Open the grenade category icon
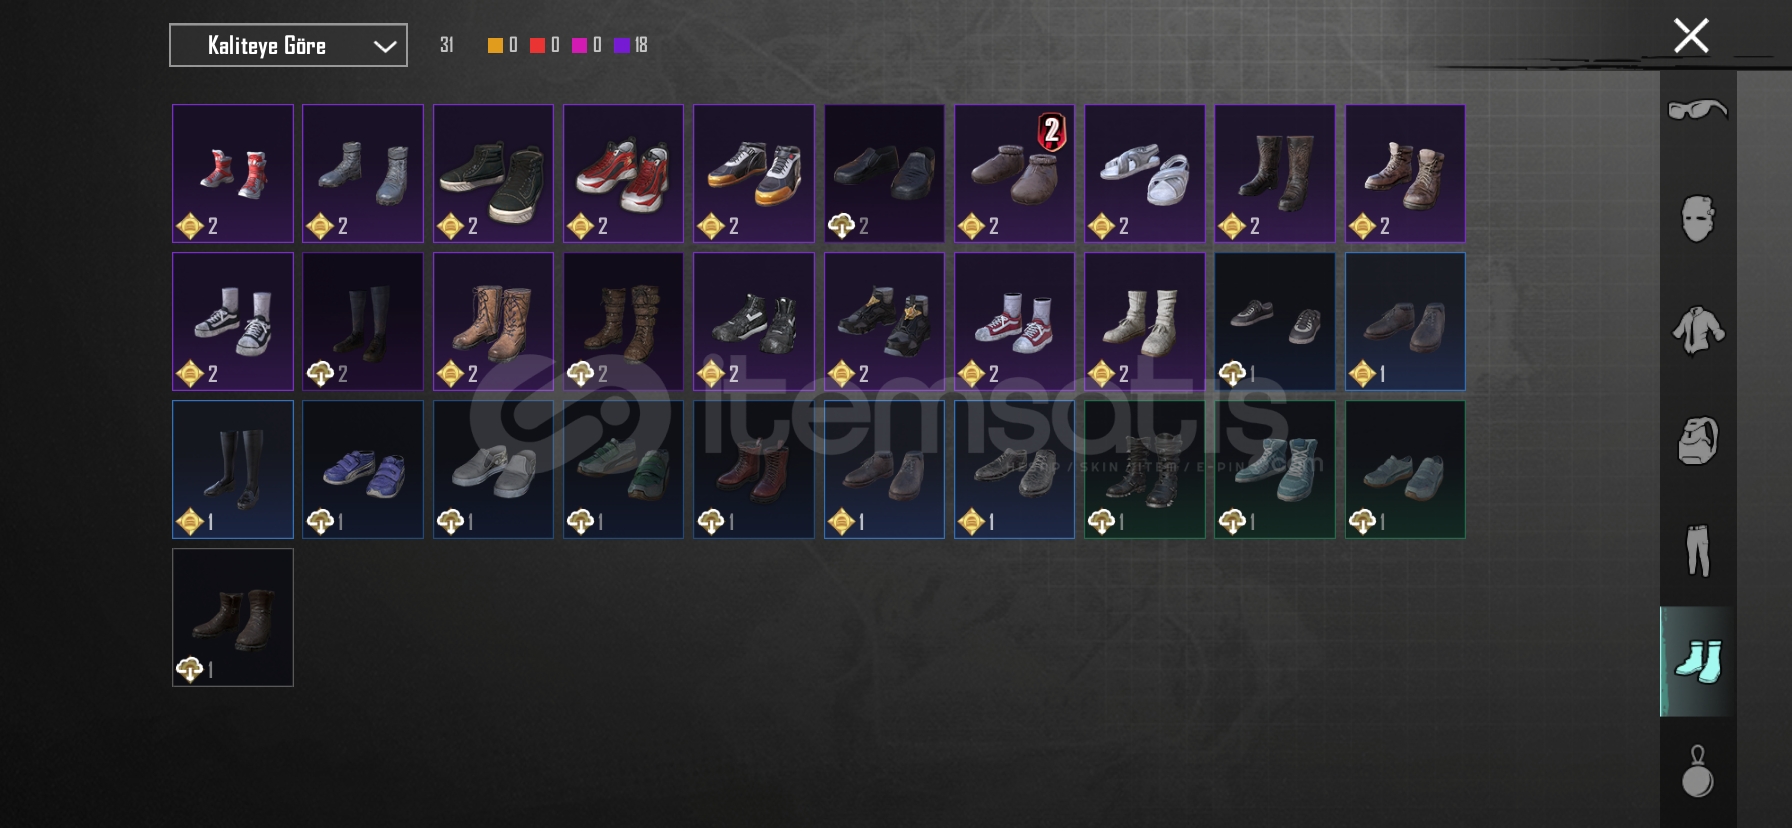1792x828 pixels. coord(1698,771)
